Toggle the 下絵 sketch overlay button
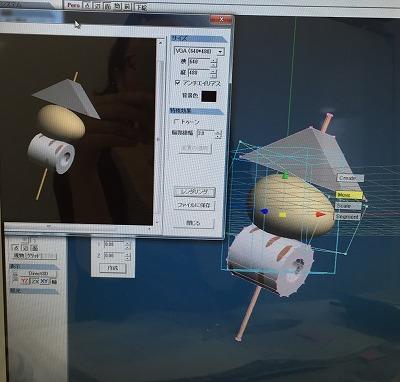400x382 pixels. [141, 7]
